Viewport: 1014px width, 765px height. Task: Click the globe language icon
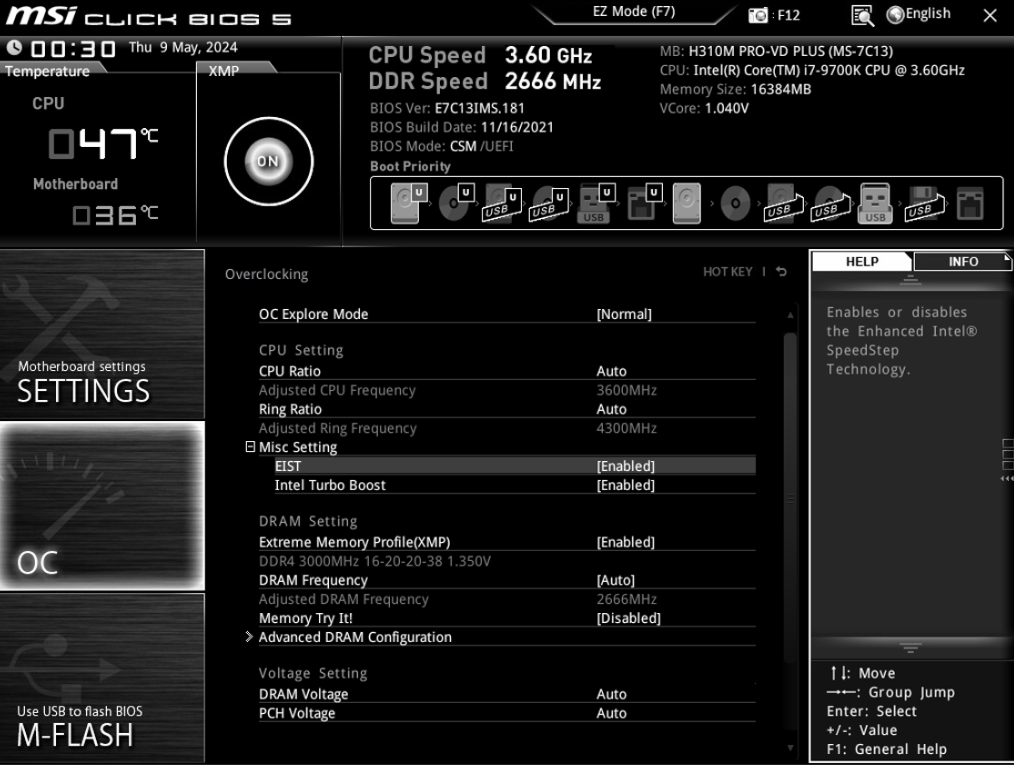pos(895,15)
